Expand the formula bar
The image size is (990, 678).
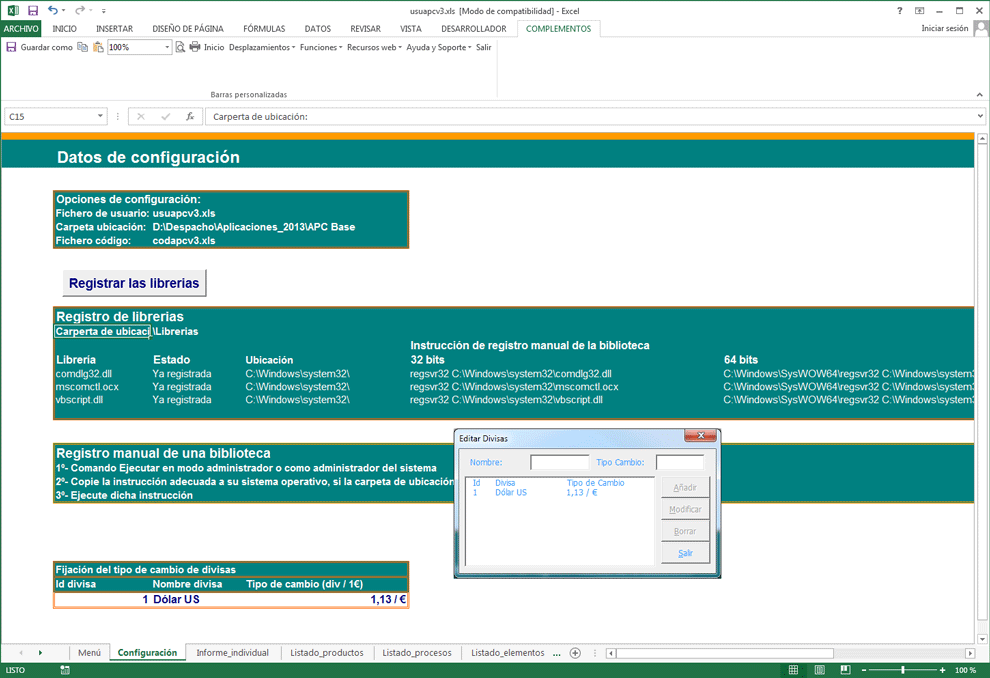pos(980,116)
